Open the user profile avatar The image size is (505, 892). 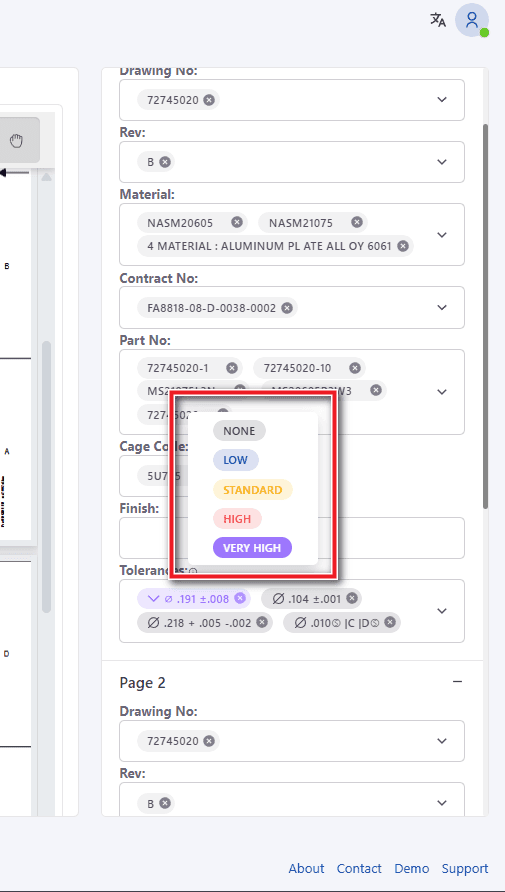pos(471,20)
